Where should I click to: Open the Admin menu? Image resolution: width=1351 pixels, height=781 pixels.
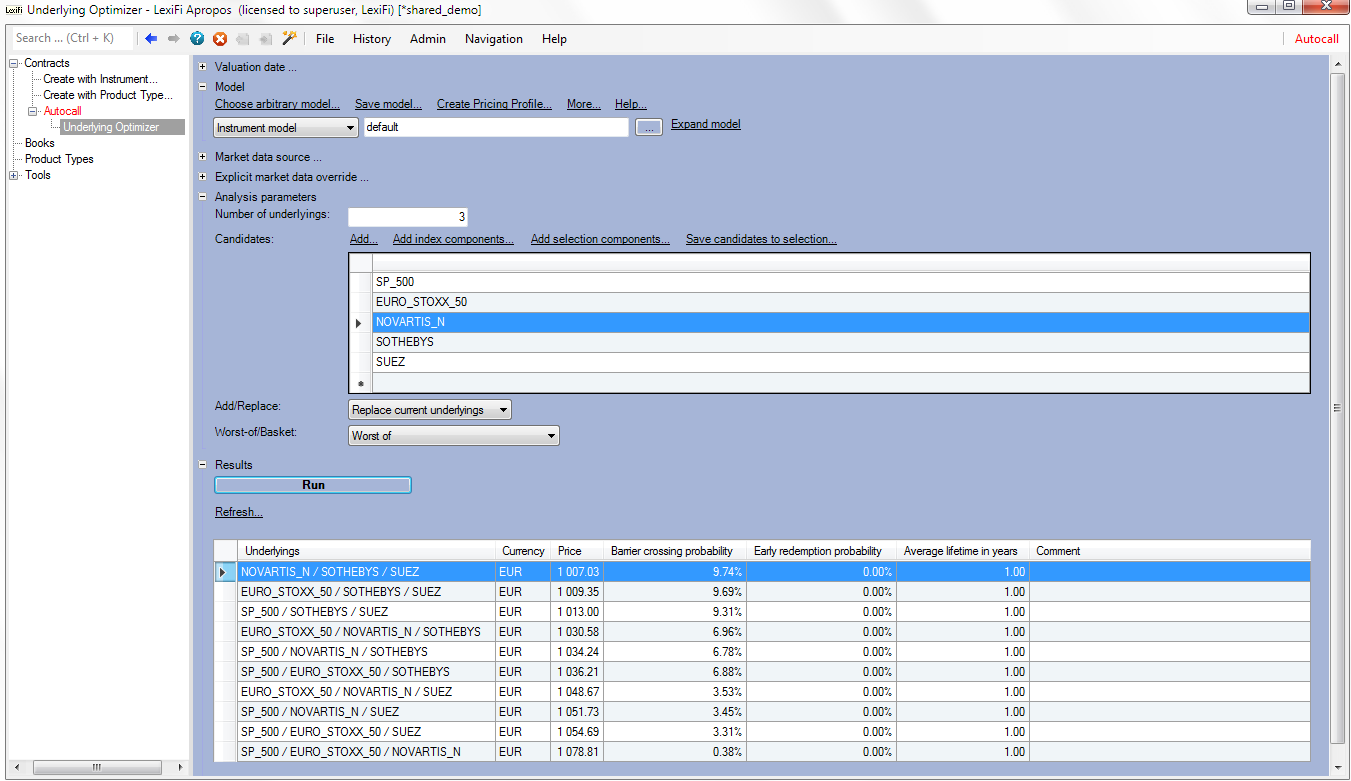tap(428, 39)
